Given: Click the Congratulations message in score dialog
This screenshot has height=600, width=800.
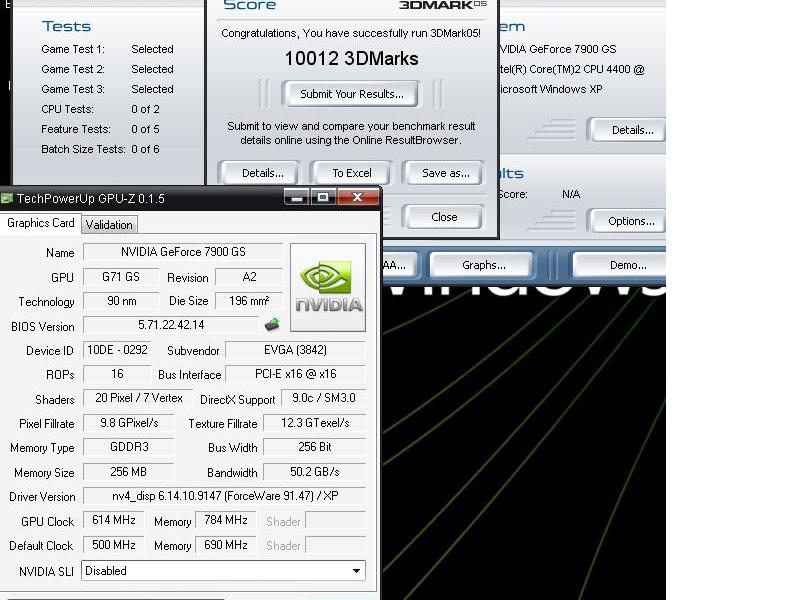Looking at the screenshot, I should coord(351,33).
